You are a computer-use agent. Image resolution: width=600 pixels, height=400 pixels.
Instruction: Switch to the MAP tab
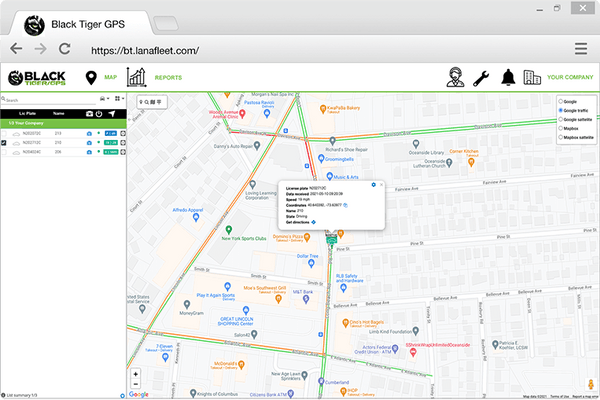[111, 77]
